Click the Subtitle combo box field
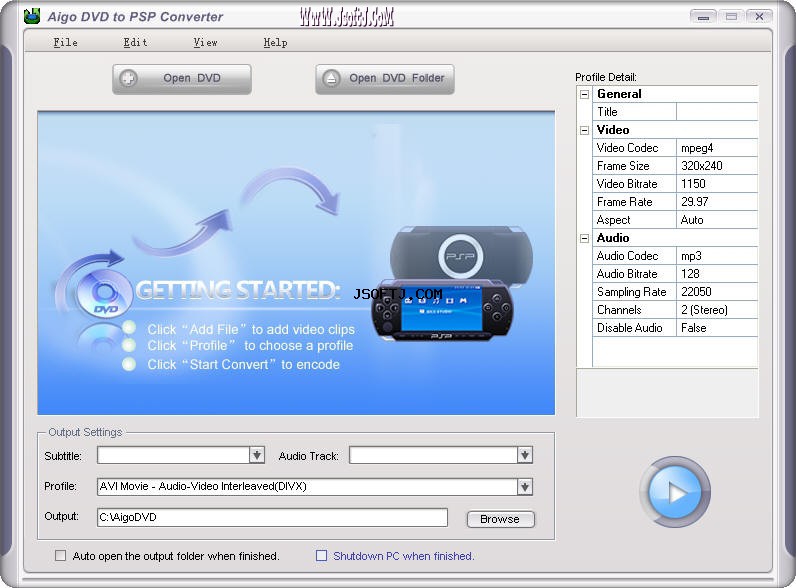Viewport: 796px width, 588px height. pos(181,455)
